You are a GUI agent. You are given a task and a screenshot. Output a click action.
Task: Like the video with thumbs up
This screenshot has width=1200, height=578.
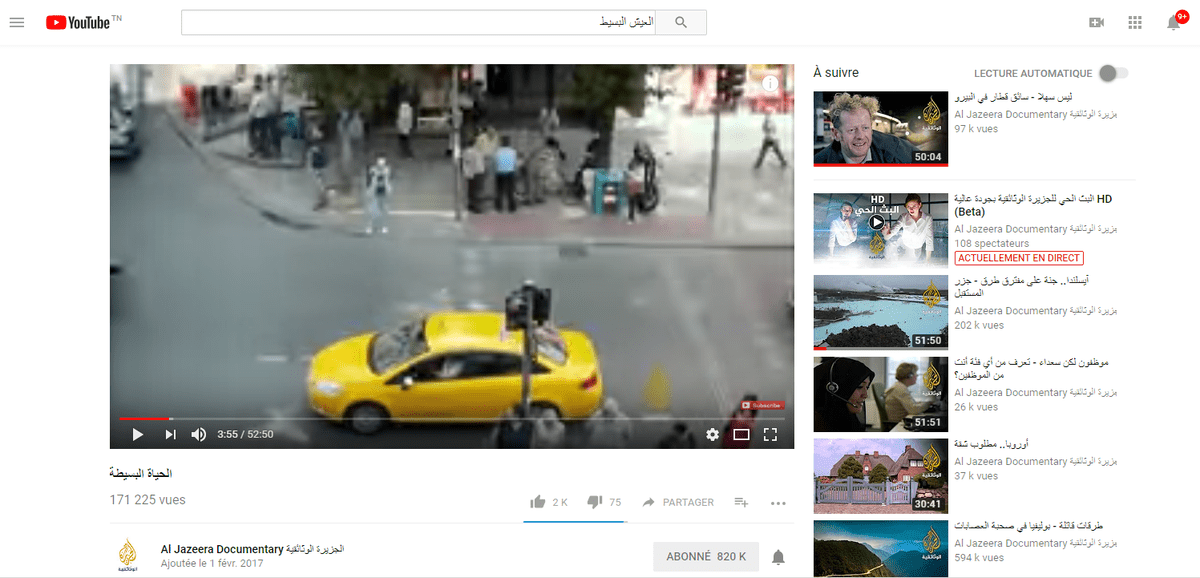coord(538,502)
